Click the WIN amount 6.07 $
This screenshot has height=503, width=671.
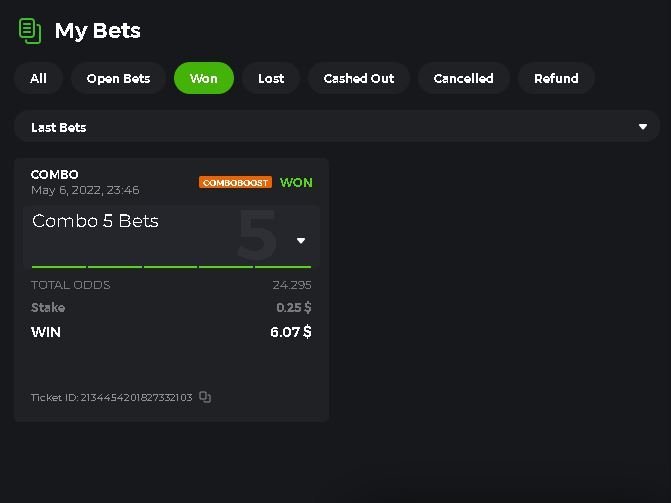290,332
